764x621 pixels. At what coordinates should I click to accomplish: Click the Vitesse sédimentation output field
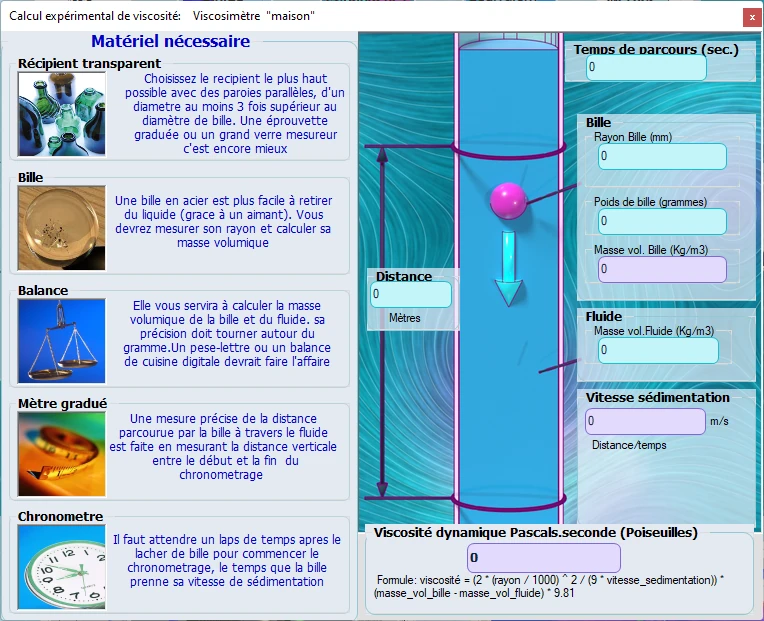[645, 421]
